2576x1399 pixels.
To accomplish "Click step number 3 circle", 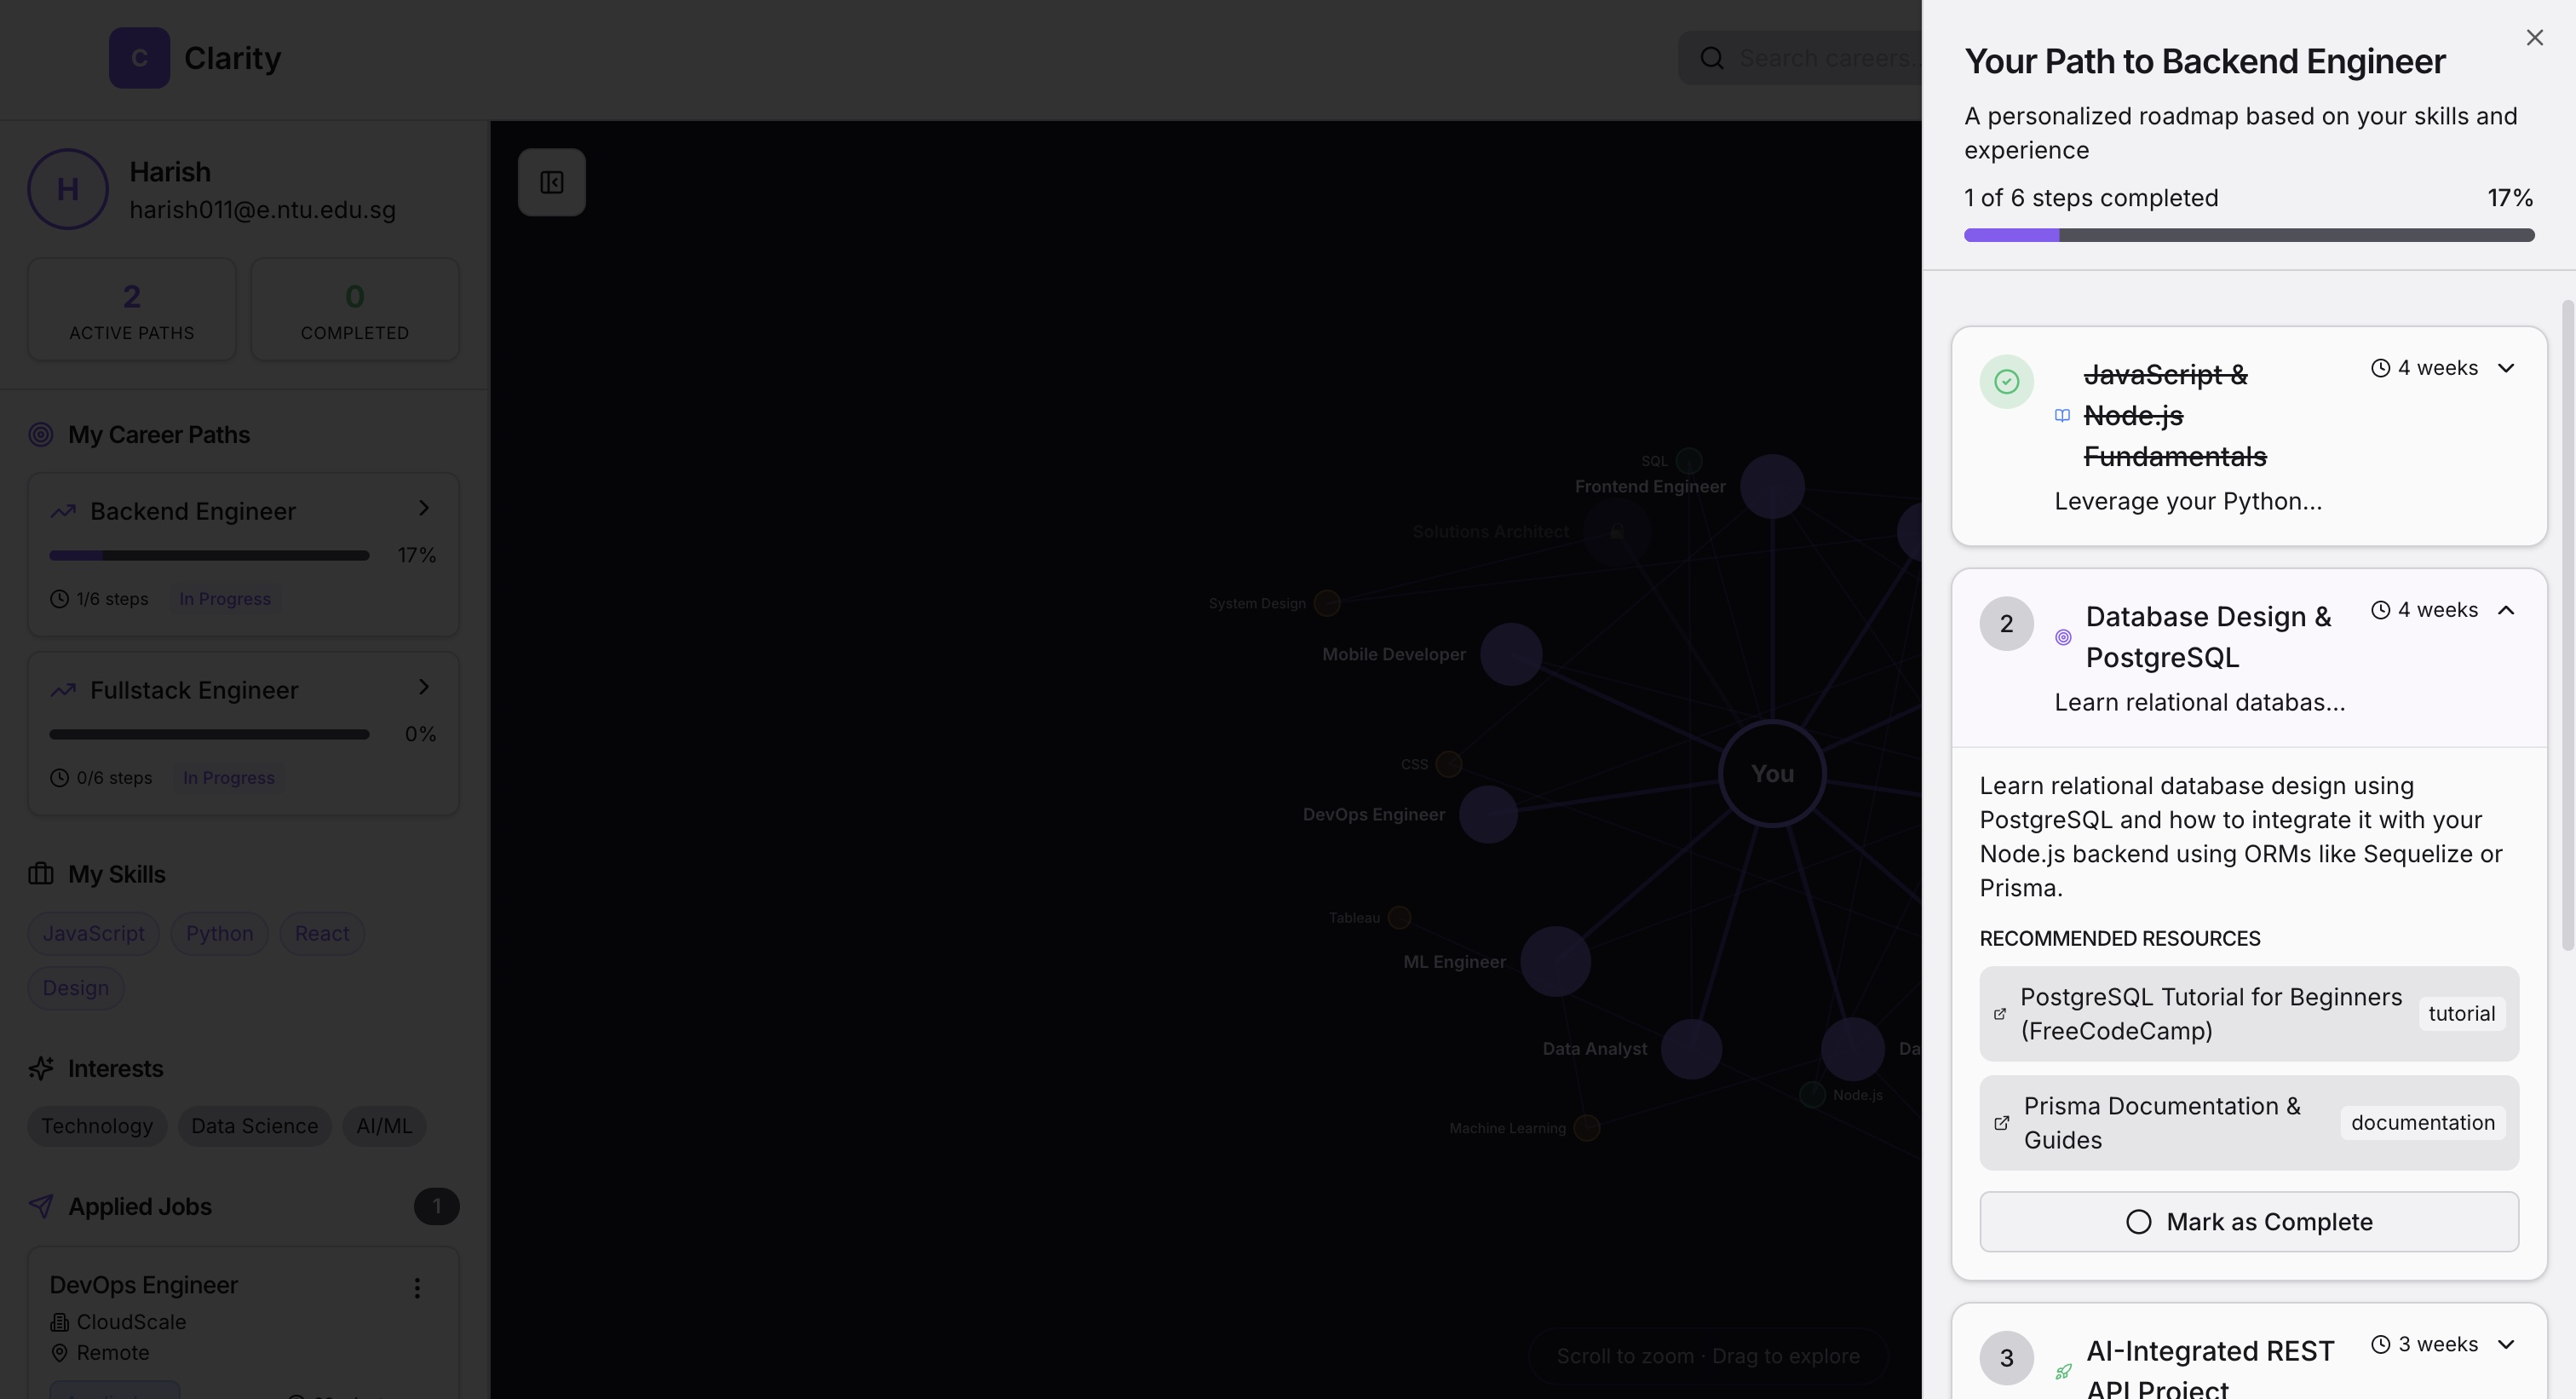I will (2006, 1357).
